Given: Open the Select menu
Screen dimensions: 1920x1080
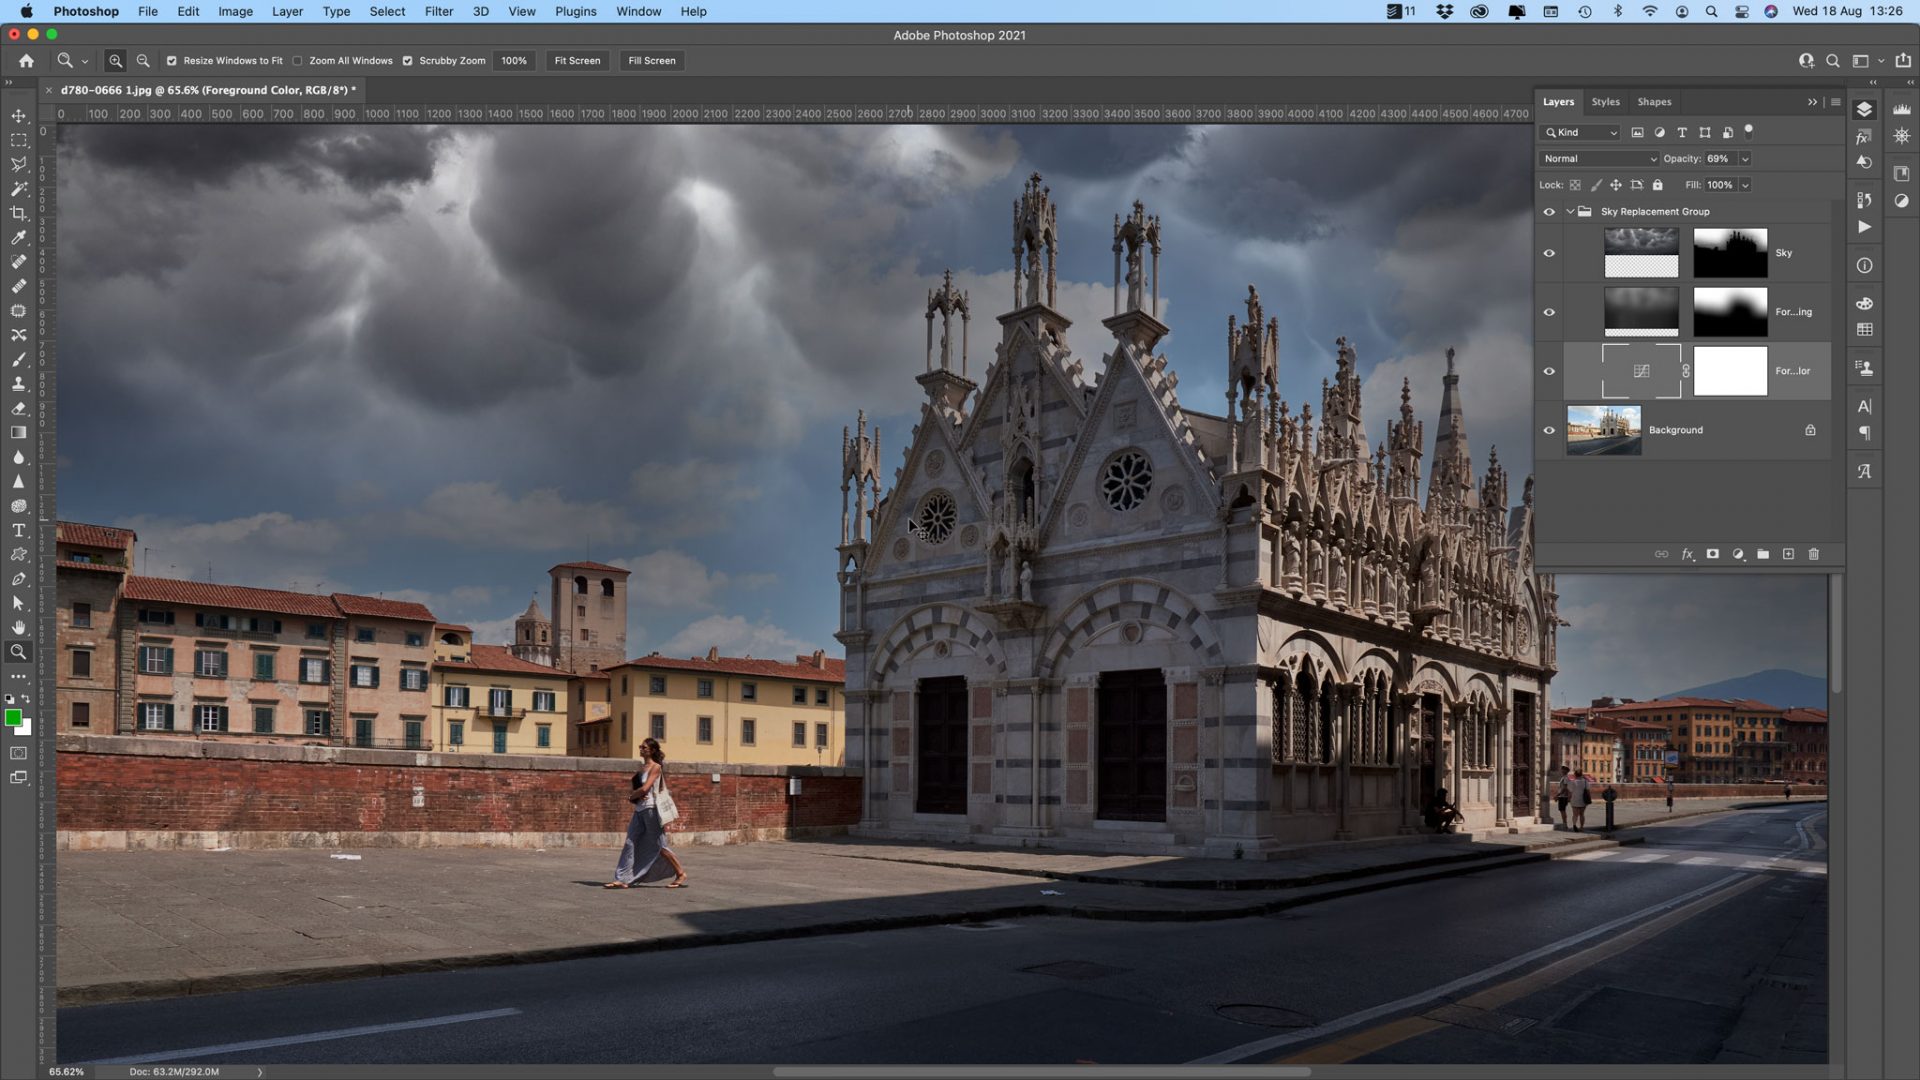Looking at the screenshot, I should pyautogui.click(x=387, y=11).
